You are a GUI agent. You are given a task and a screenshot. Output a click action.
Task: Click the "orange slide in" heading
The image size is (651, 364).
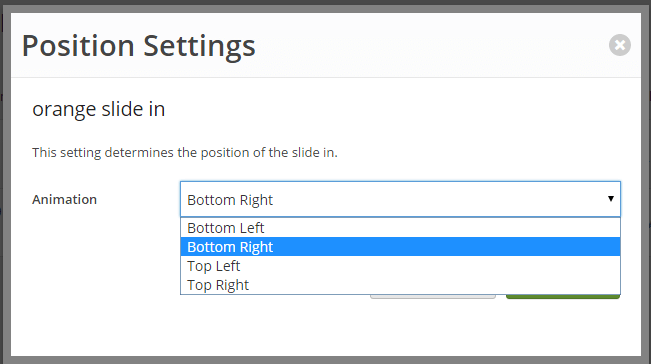[99, 109]
